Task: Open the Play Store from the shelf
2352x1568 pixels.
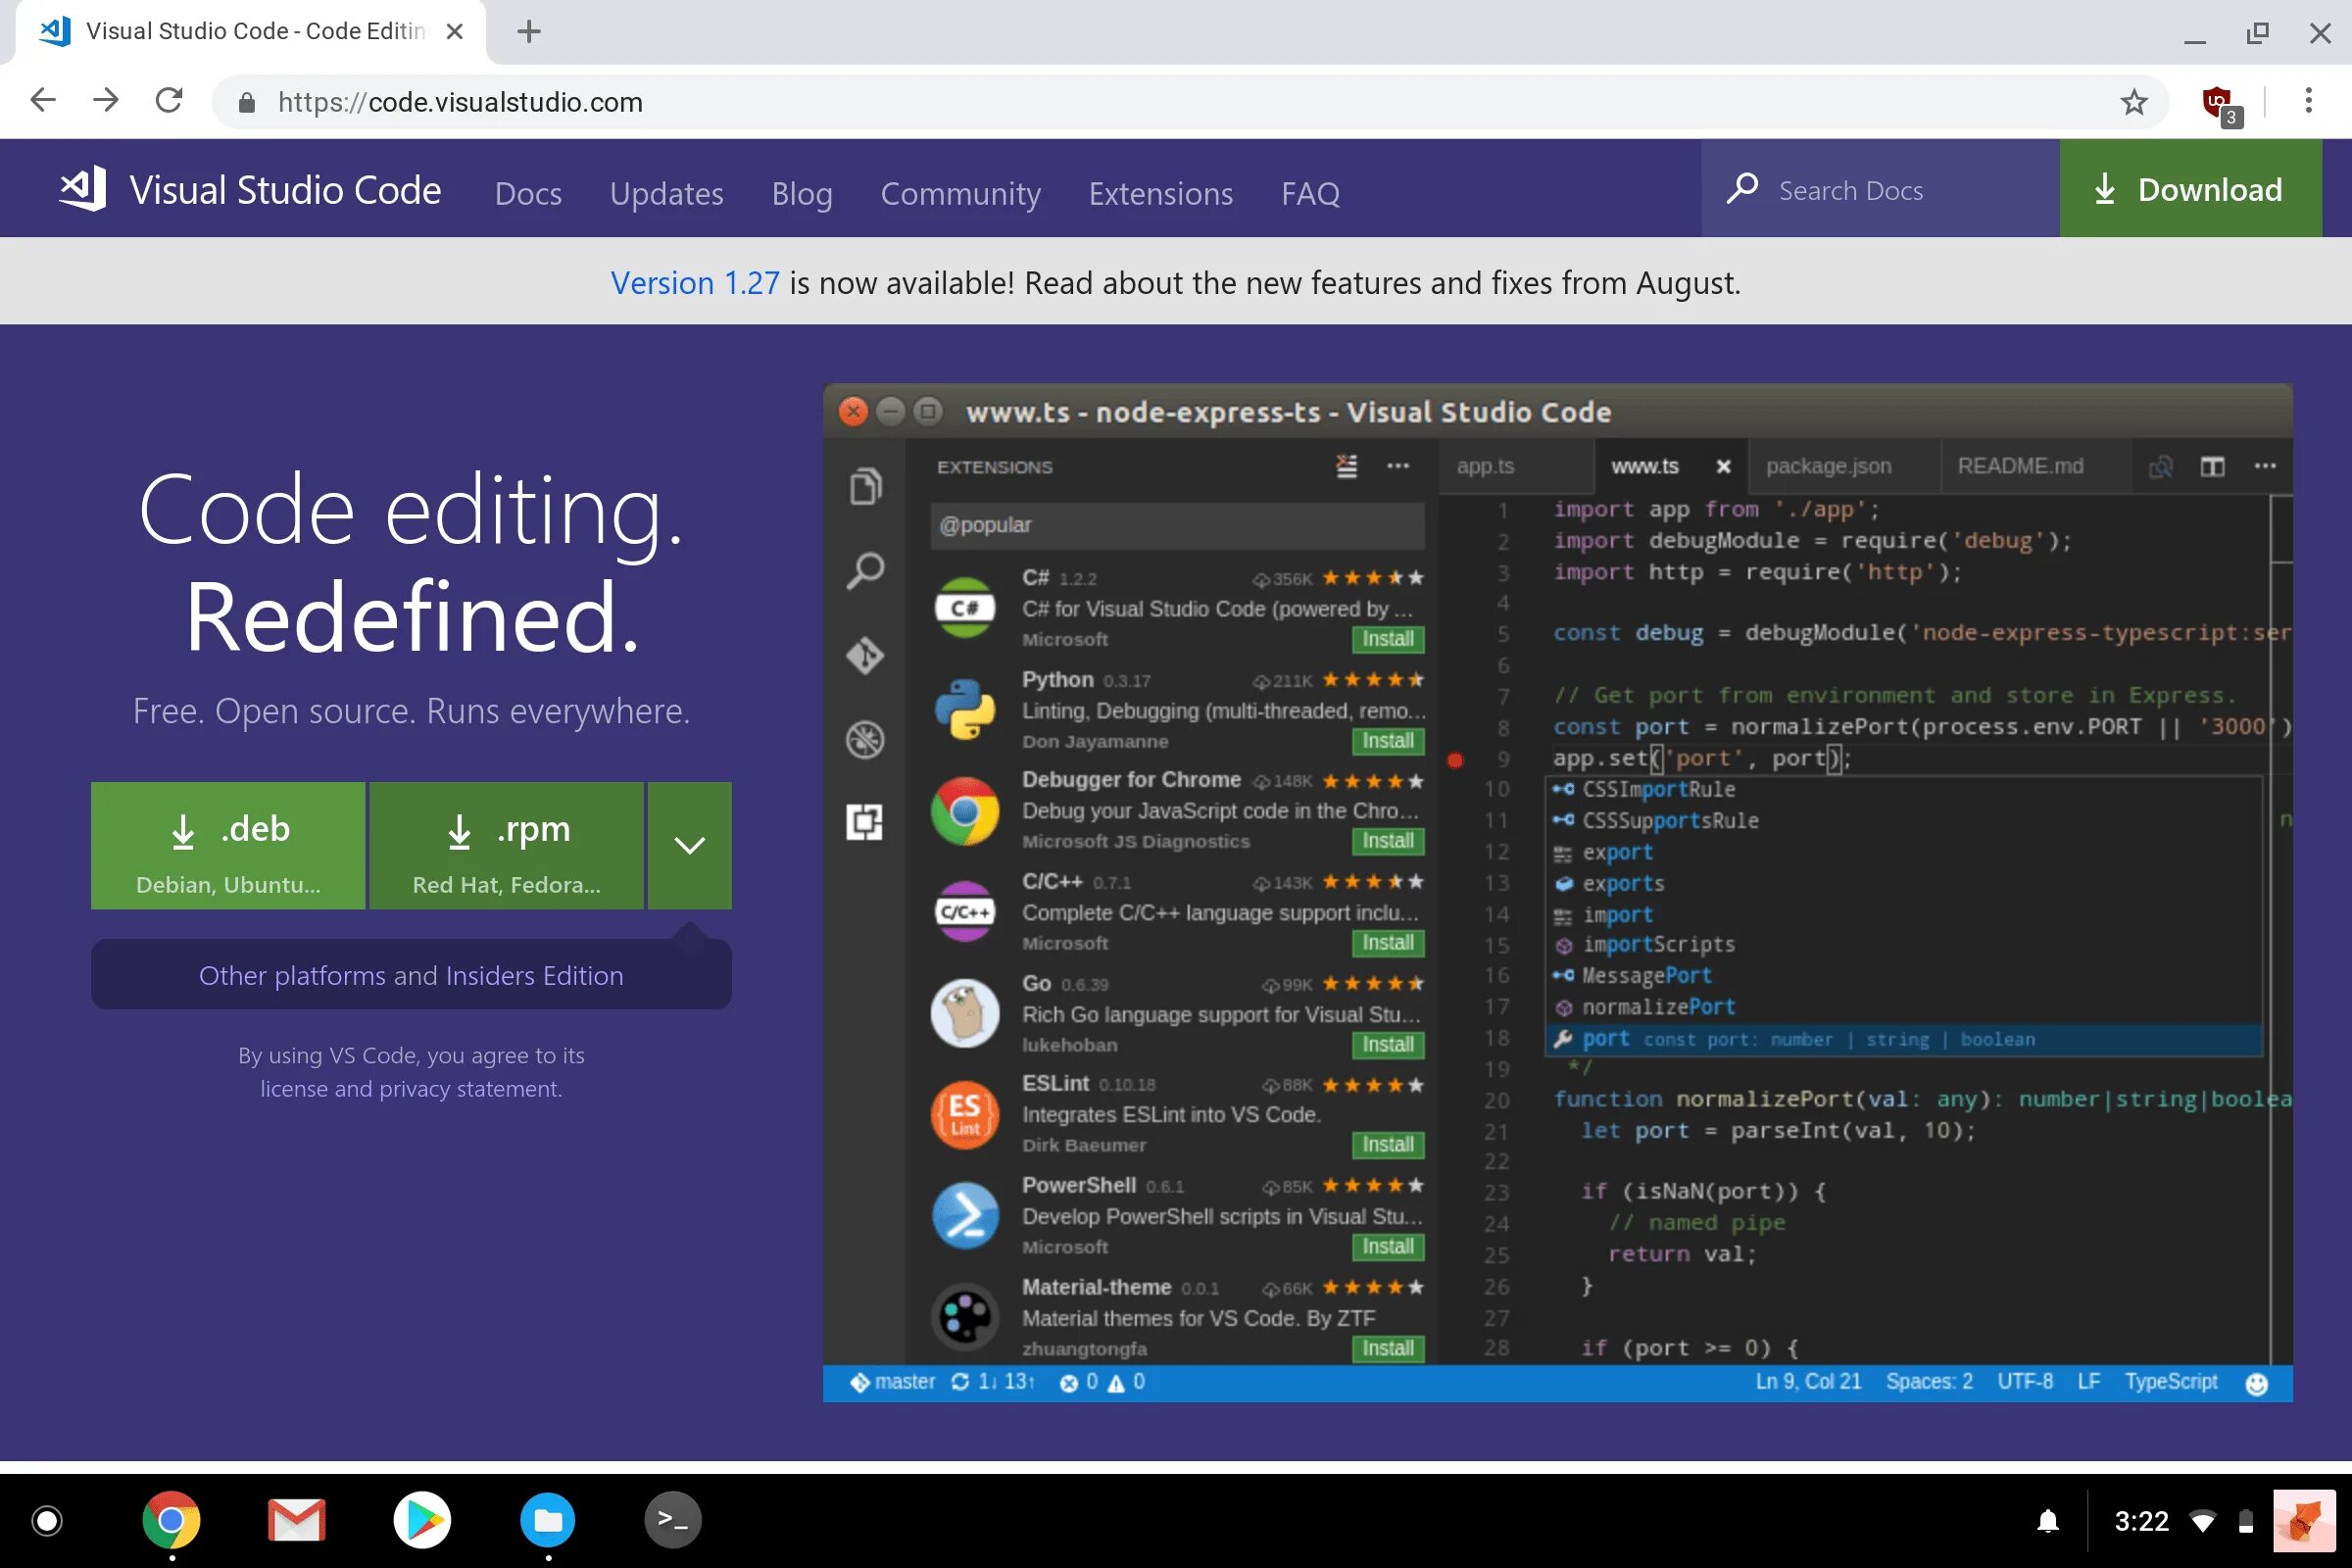Action: 422,1520
